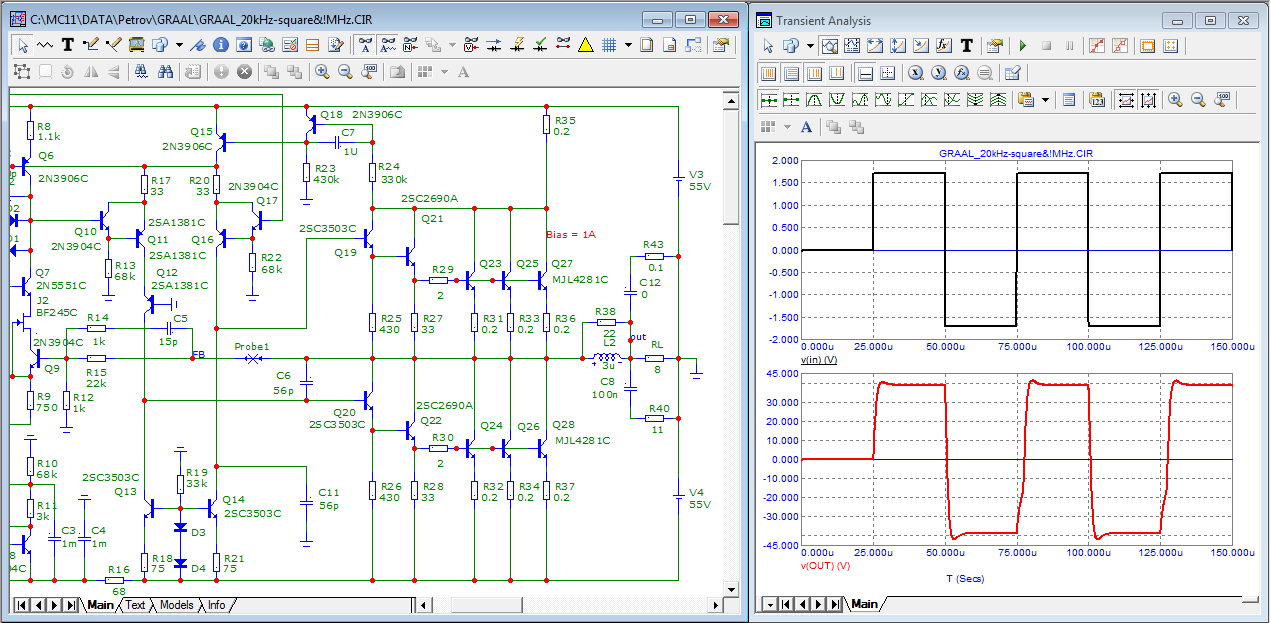Click the green Run analysis play button

pyautogui.click(x=1022, y=46)
